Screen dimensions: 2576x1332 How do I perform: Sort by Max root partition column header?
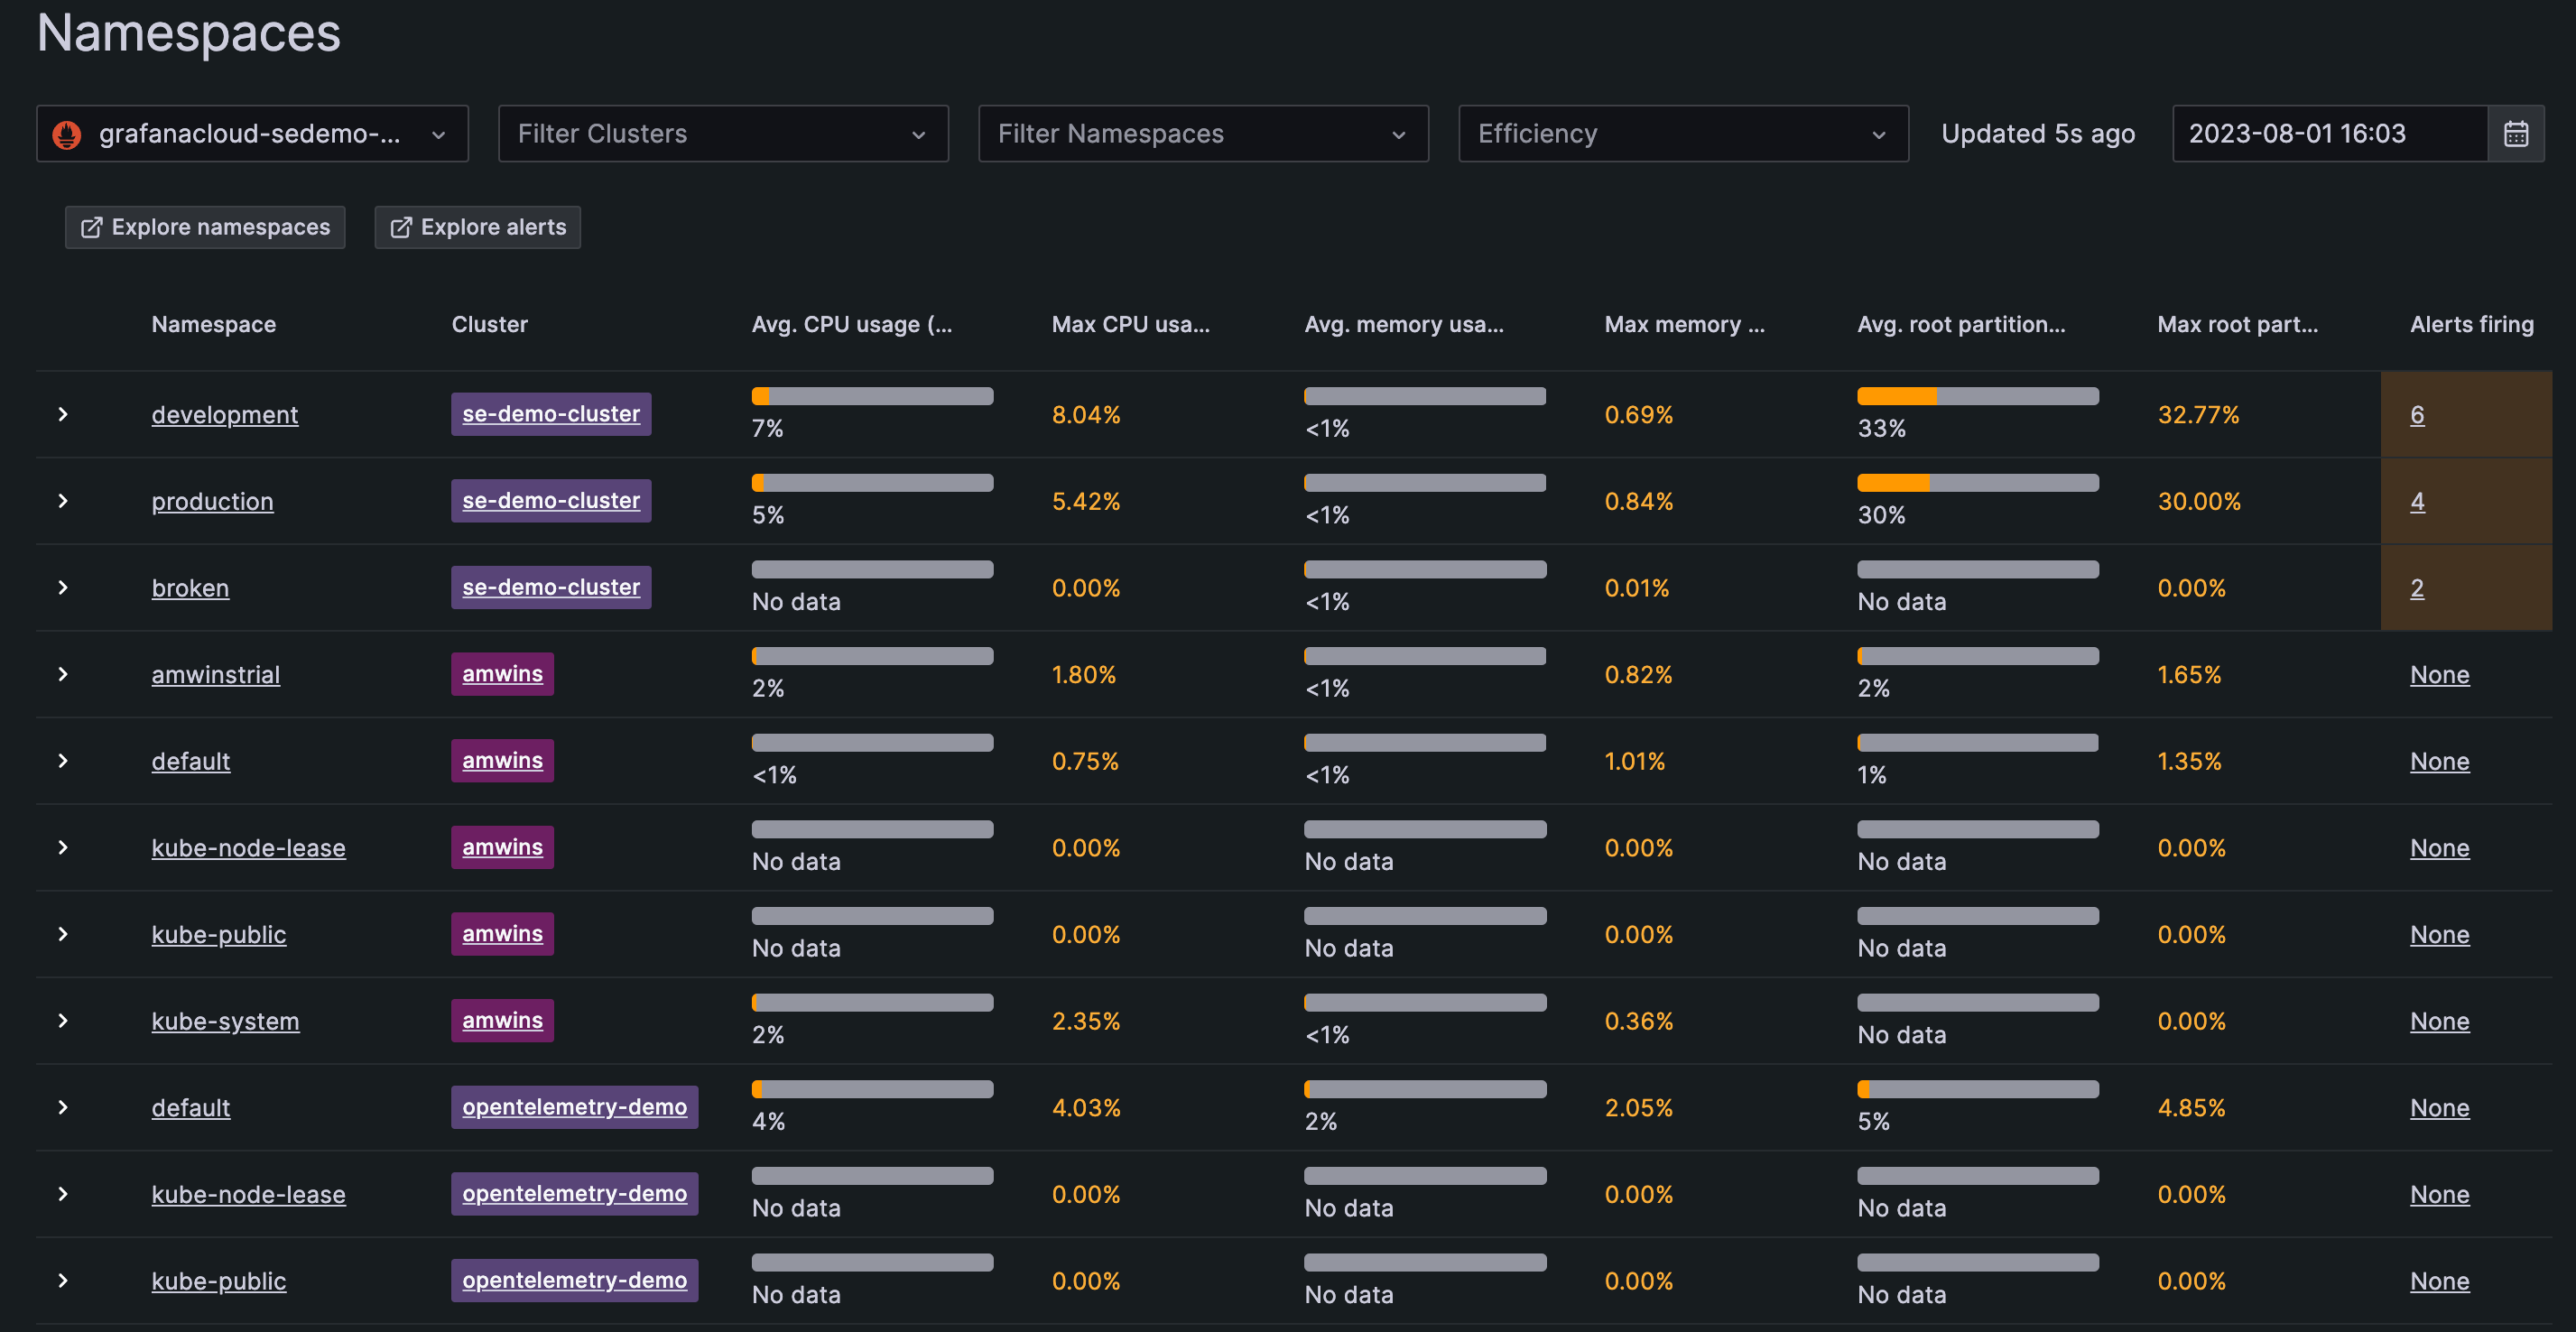(x=2238, y=324)
